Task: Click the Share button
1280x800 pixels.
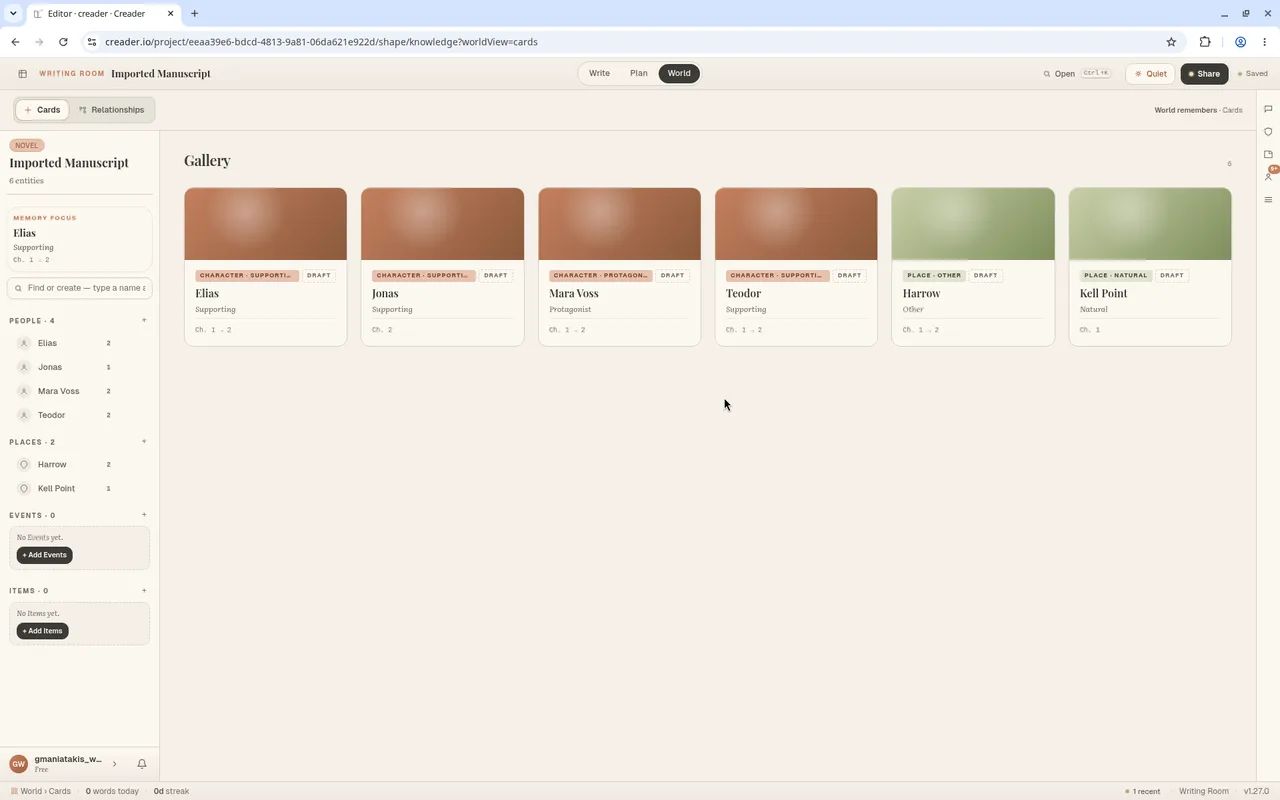Action: 1204,74
